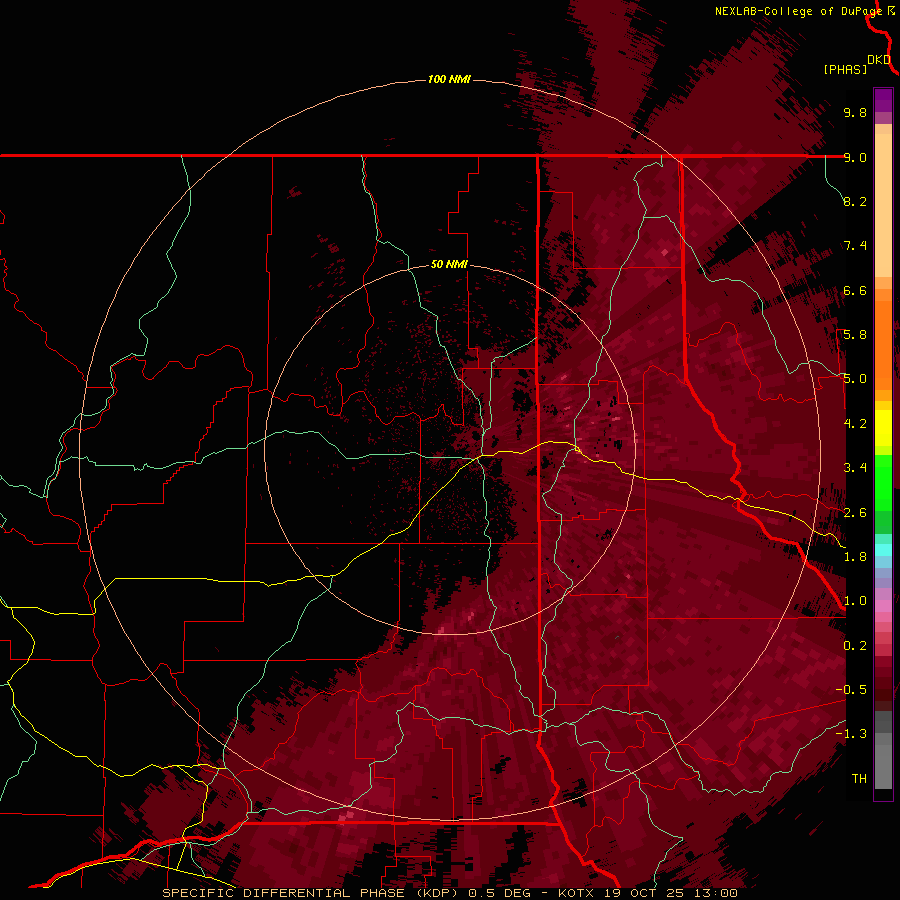Click the 8.2 scale value
This screenshot has width=900, height=900.
click(x=855, y=201)
